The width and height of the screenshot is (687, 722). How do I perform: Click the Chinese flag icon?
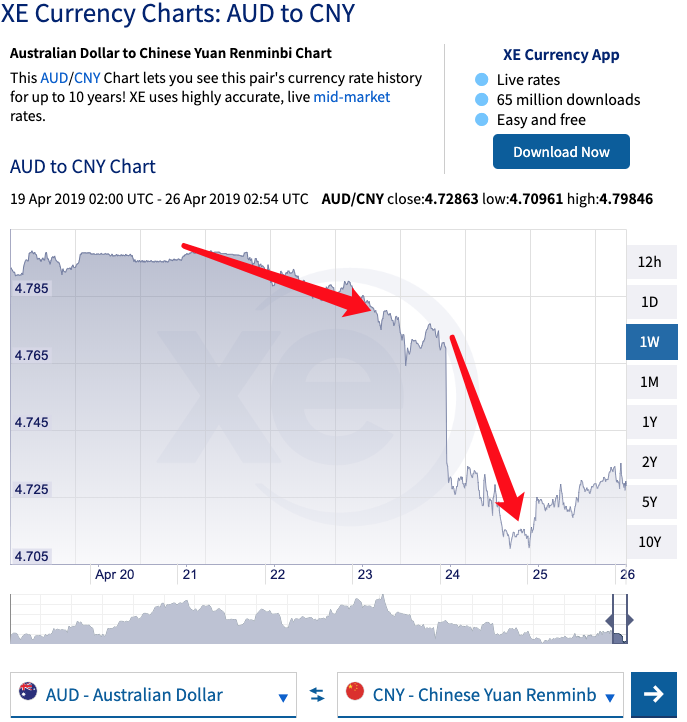pyautogui.click(x=354, y=692)
